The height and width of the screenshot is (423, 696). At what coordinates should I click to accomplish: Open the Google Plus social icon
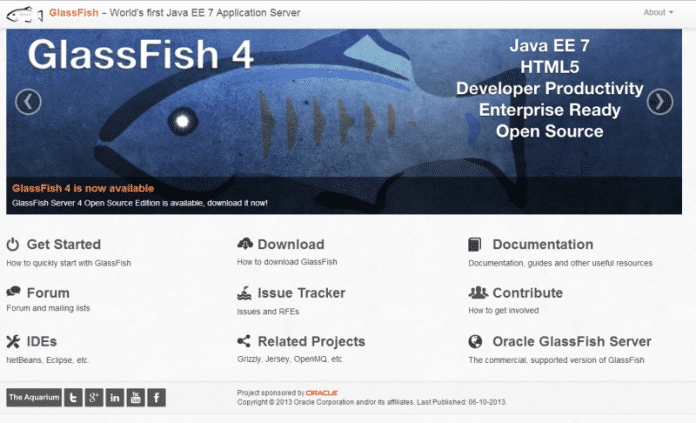(x=94, y=397)
